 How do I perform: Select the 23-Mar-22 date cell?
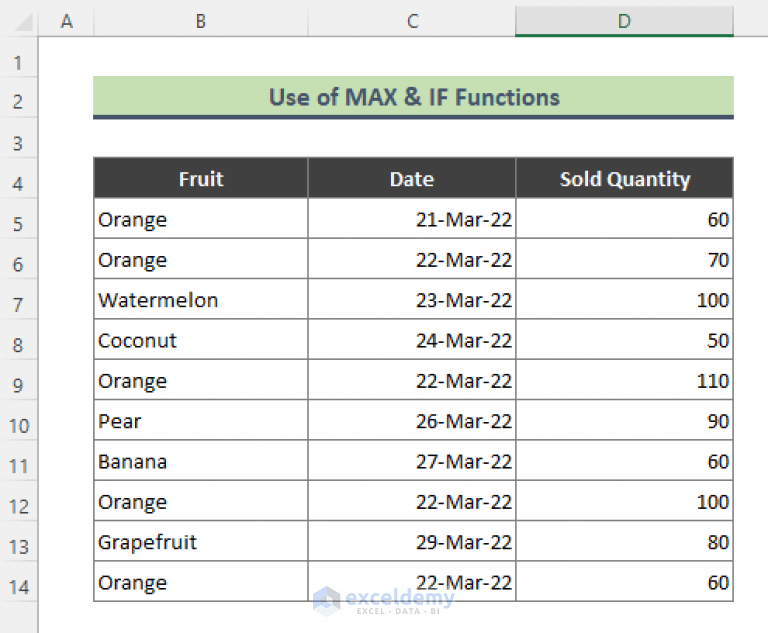click(412, 299)
